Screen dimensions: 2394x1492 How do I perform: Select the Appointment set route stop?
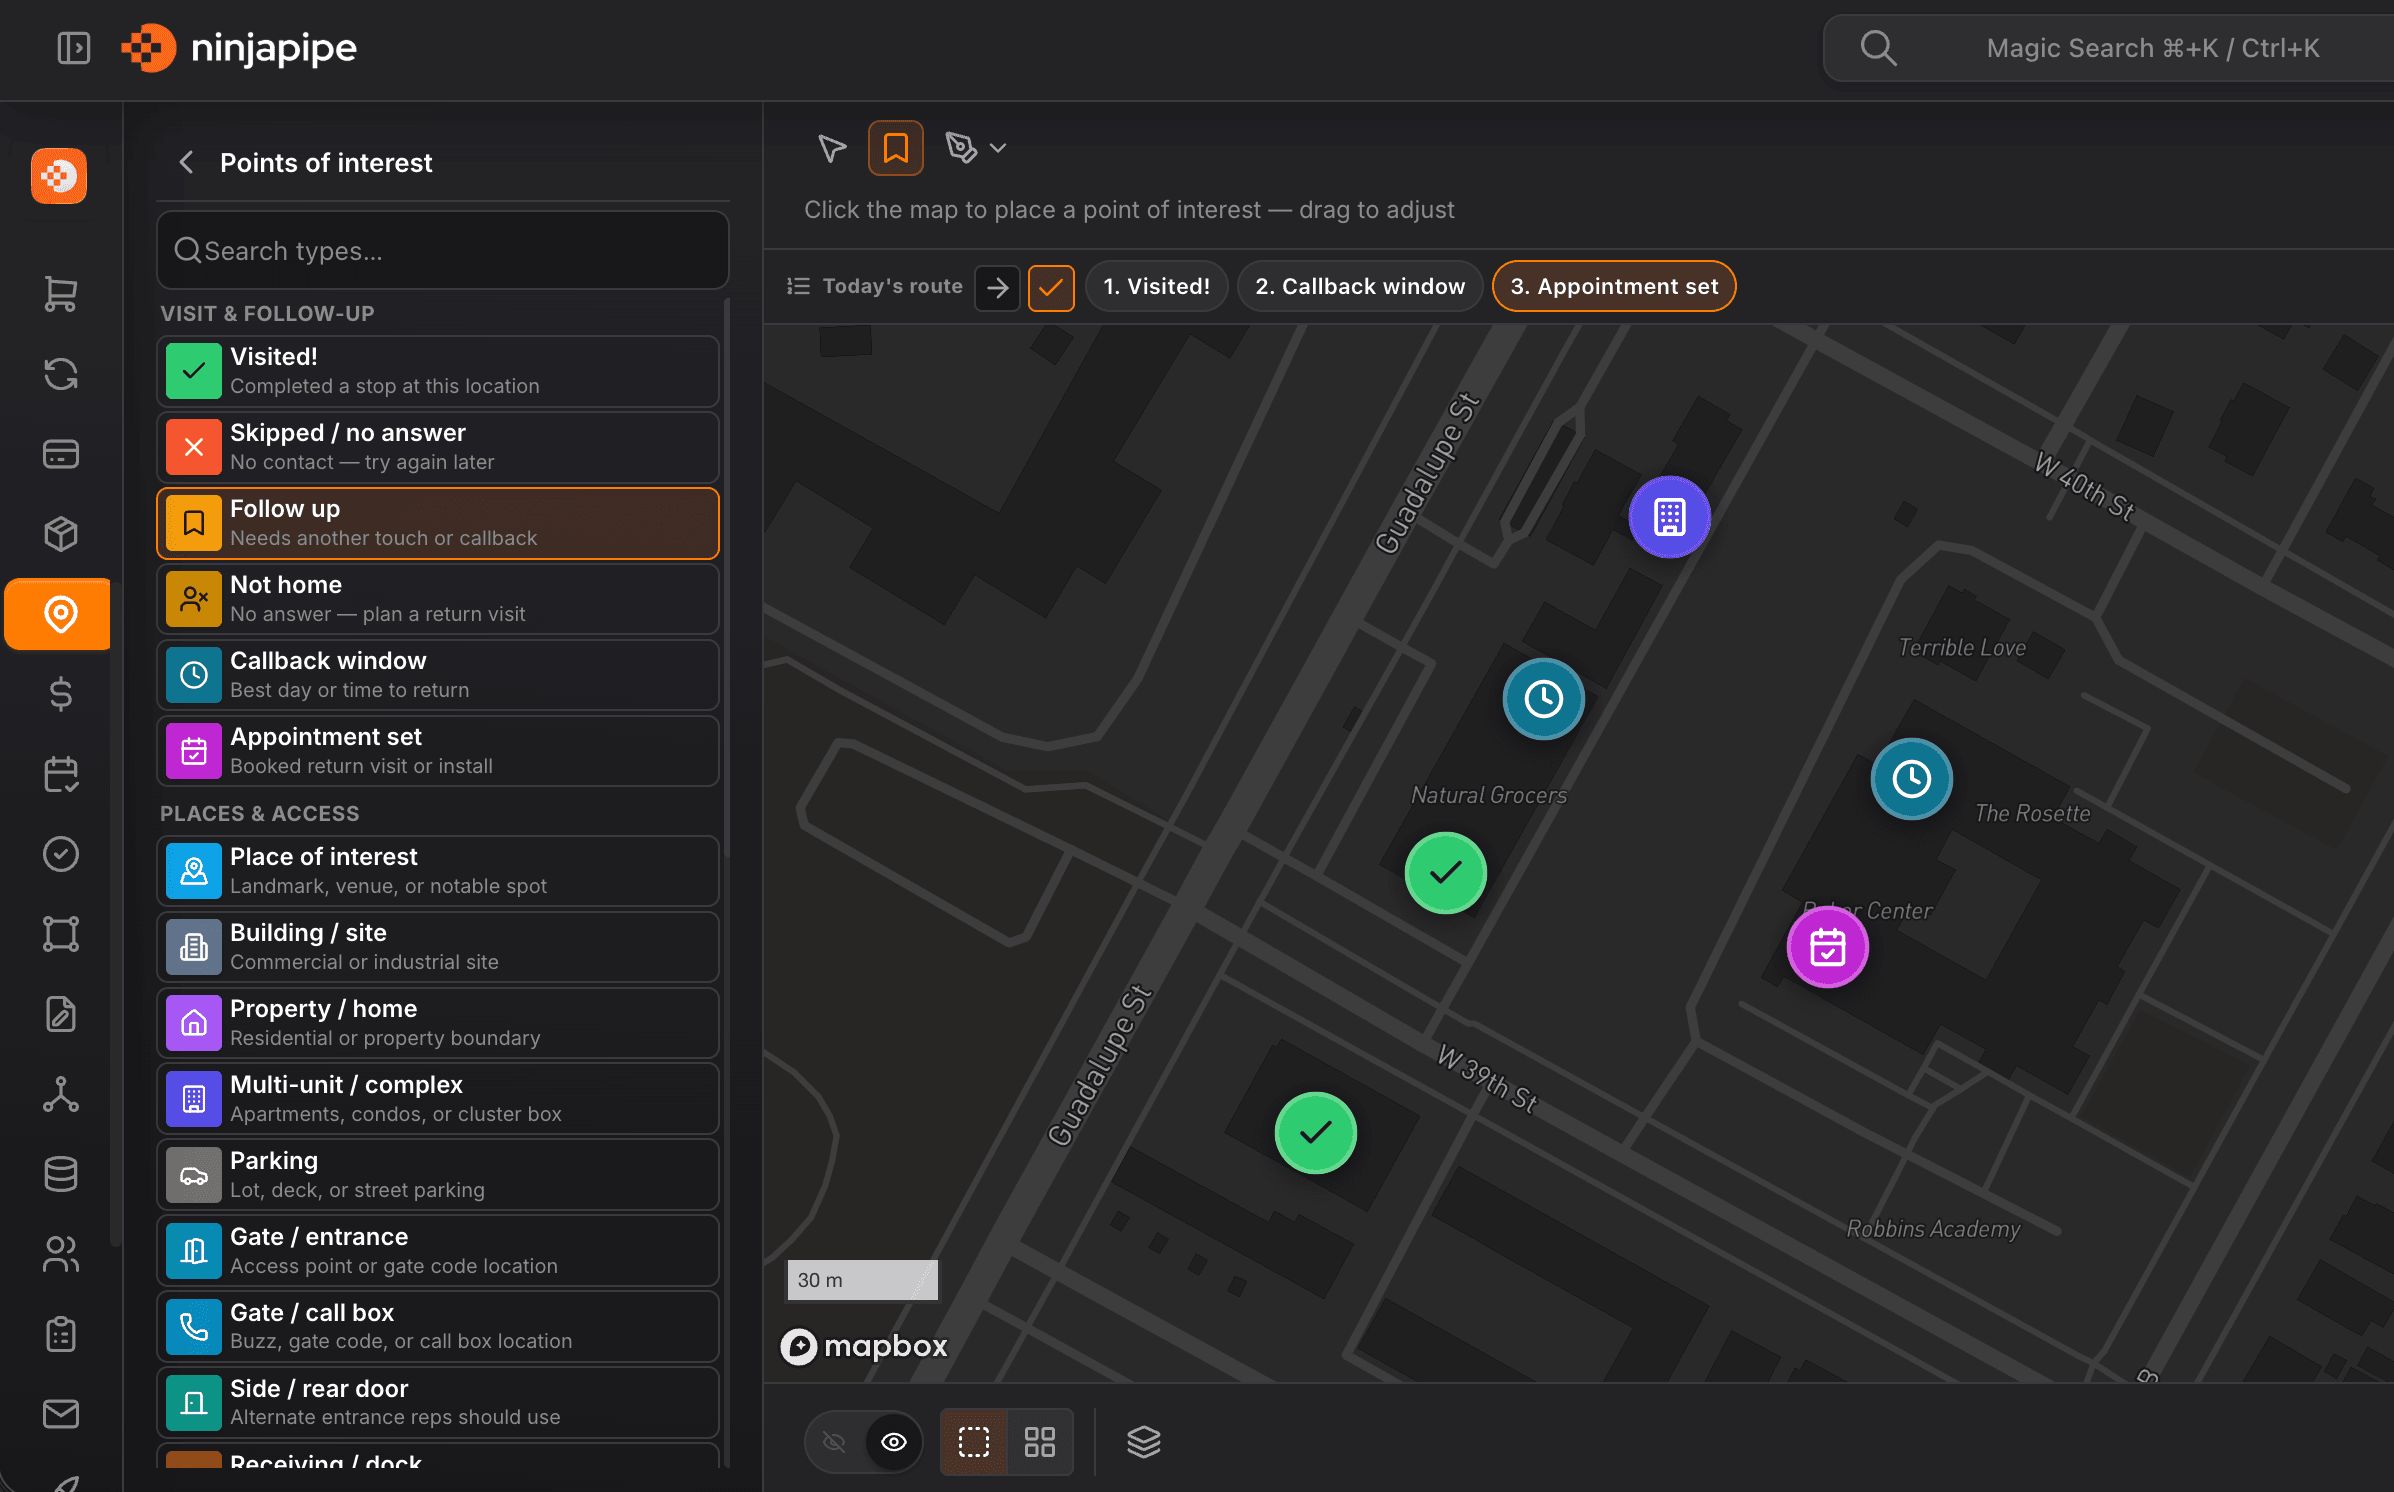click(1613, 287)
